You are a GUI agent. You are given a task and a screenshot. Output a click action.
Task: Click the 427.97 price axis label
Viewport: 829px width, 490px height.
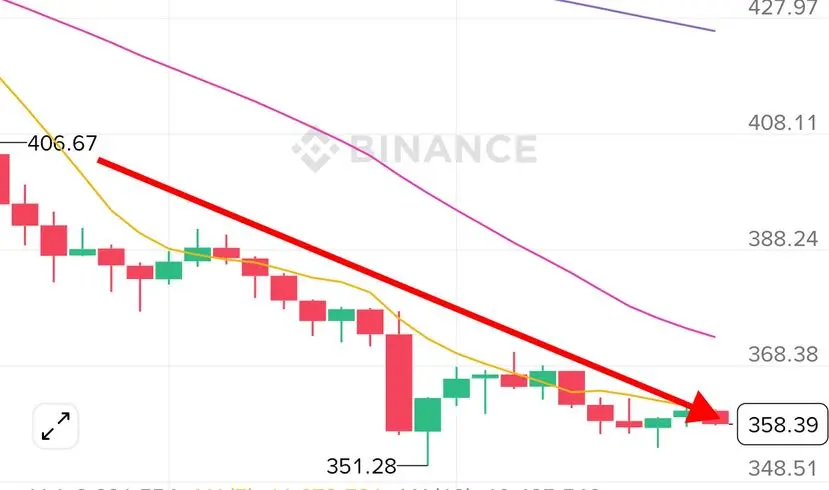pyautogui.click(x=782, y=8)
